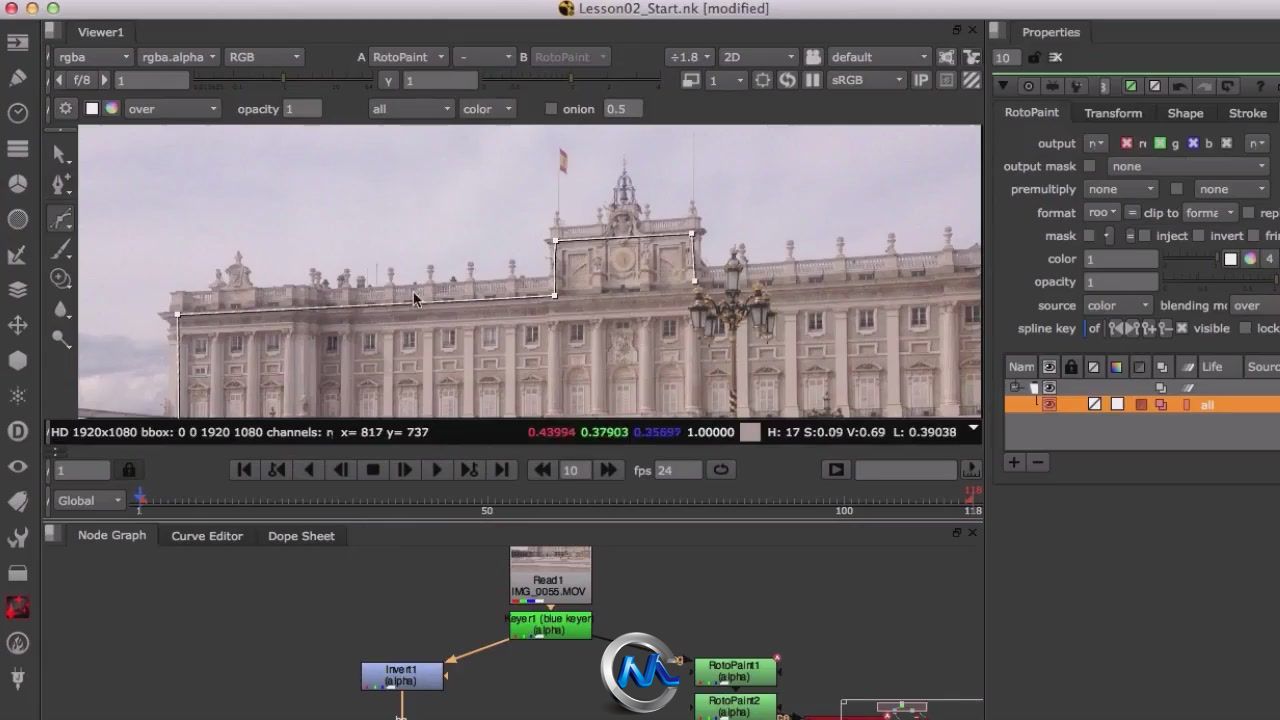Toggle the region of interest icon

click(763, 80)
